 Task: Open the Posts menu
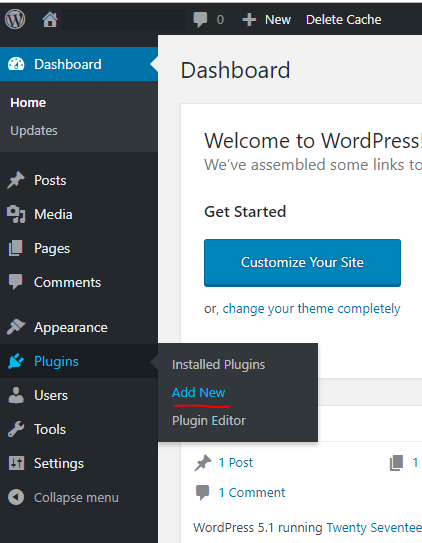click(50, 180)
